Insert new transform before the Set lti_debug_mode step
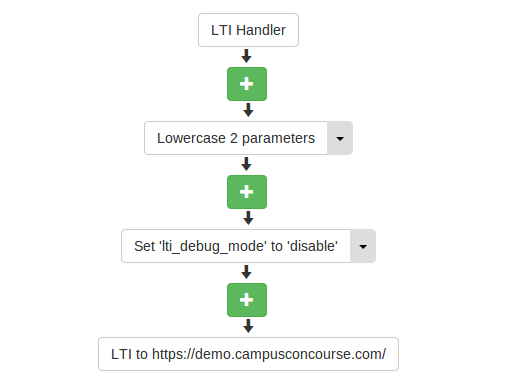This screenshot has height=384, width=506. point(247,192)
